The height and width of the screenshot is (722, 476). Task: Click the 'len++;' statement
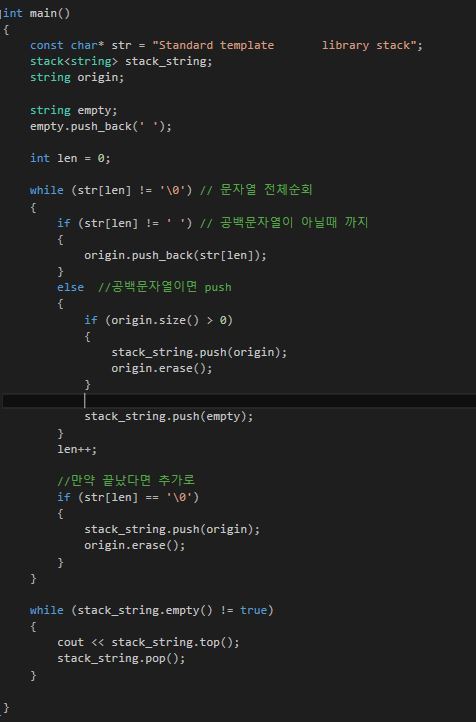point(77,449)
